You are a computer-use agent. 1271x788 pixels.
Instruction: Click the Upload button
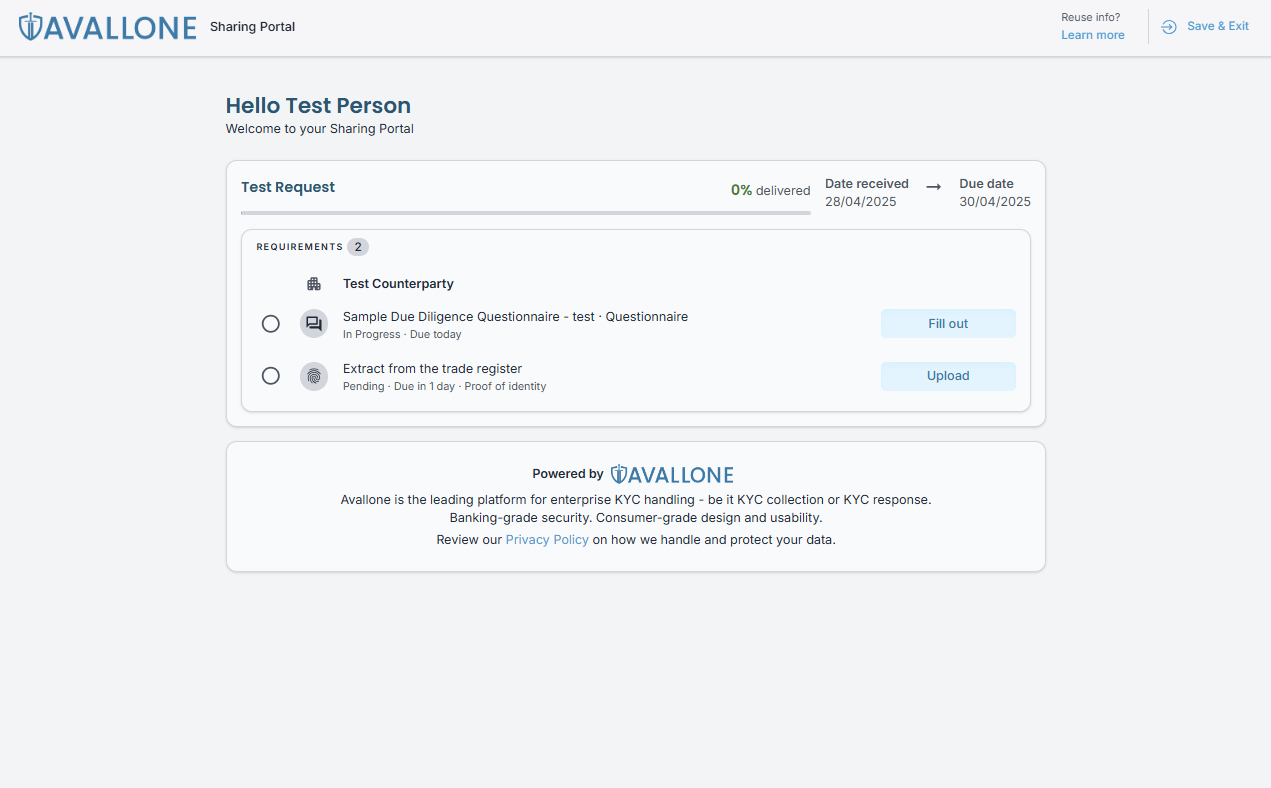948,376
